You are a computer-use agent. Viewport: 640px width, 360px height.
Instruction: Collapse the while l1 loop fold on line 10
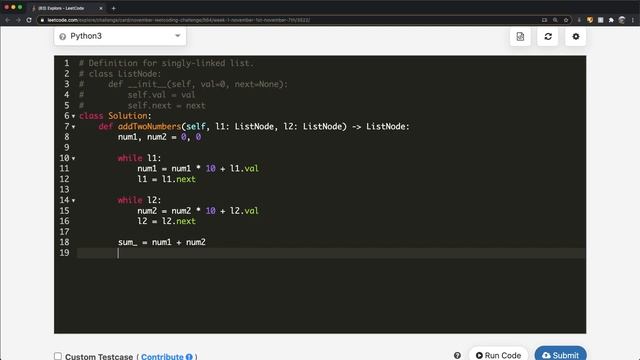pyautogui.click(x=73, y=158)
